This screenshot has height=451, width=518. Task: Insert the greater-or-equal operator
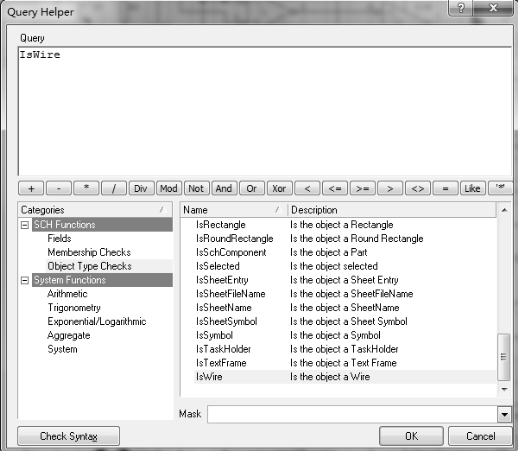[x=363, y=188]
